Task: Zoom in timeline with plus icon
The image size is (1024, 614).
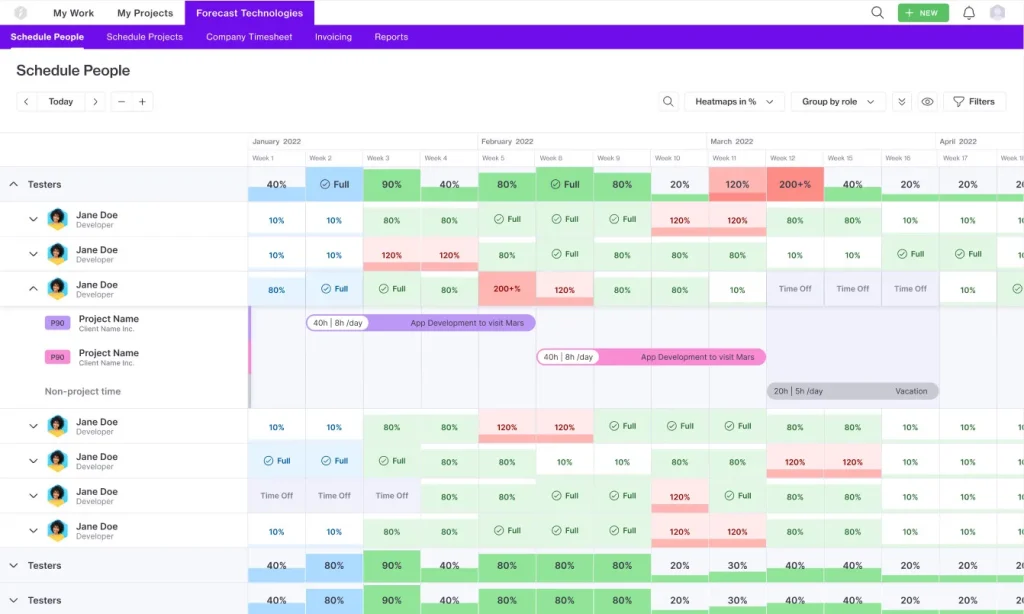Action: tap(143, 102)
